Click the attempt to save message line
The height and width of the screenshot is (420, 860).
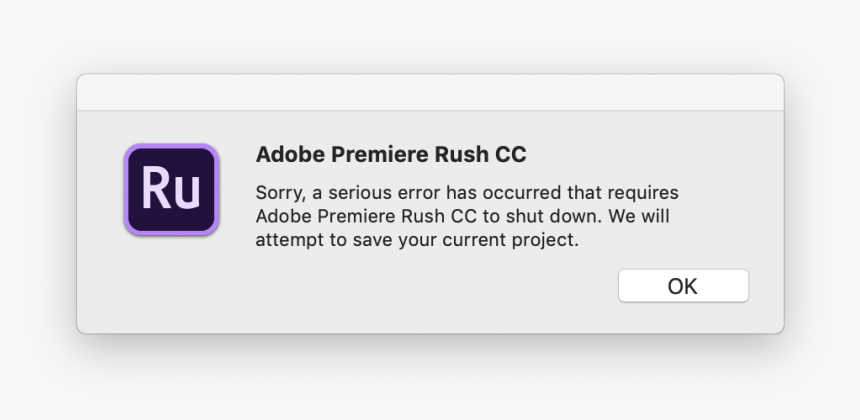point(417,240)
